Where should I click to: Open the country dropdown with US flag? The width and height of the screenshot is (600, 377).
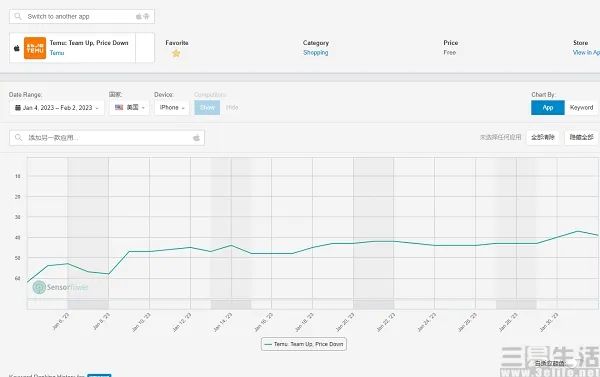tap(129, 108)
